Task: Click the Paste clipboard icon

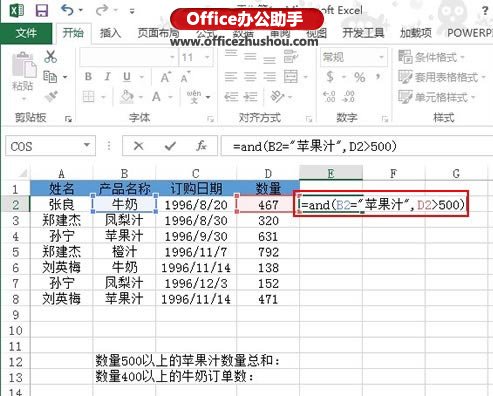Action: [x=23, y=65]
